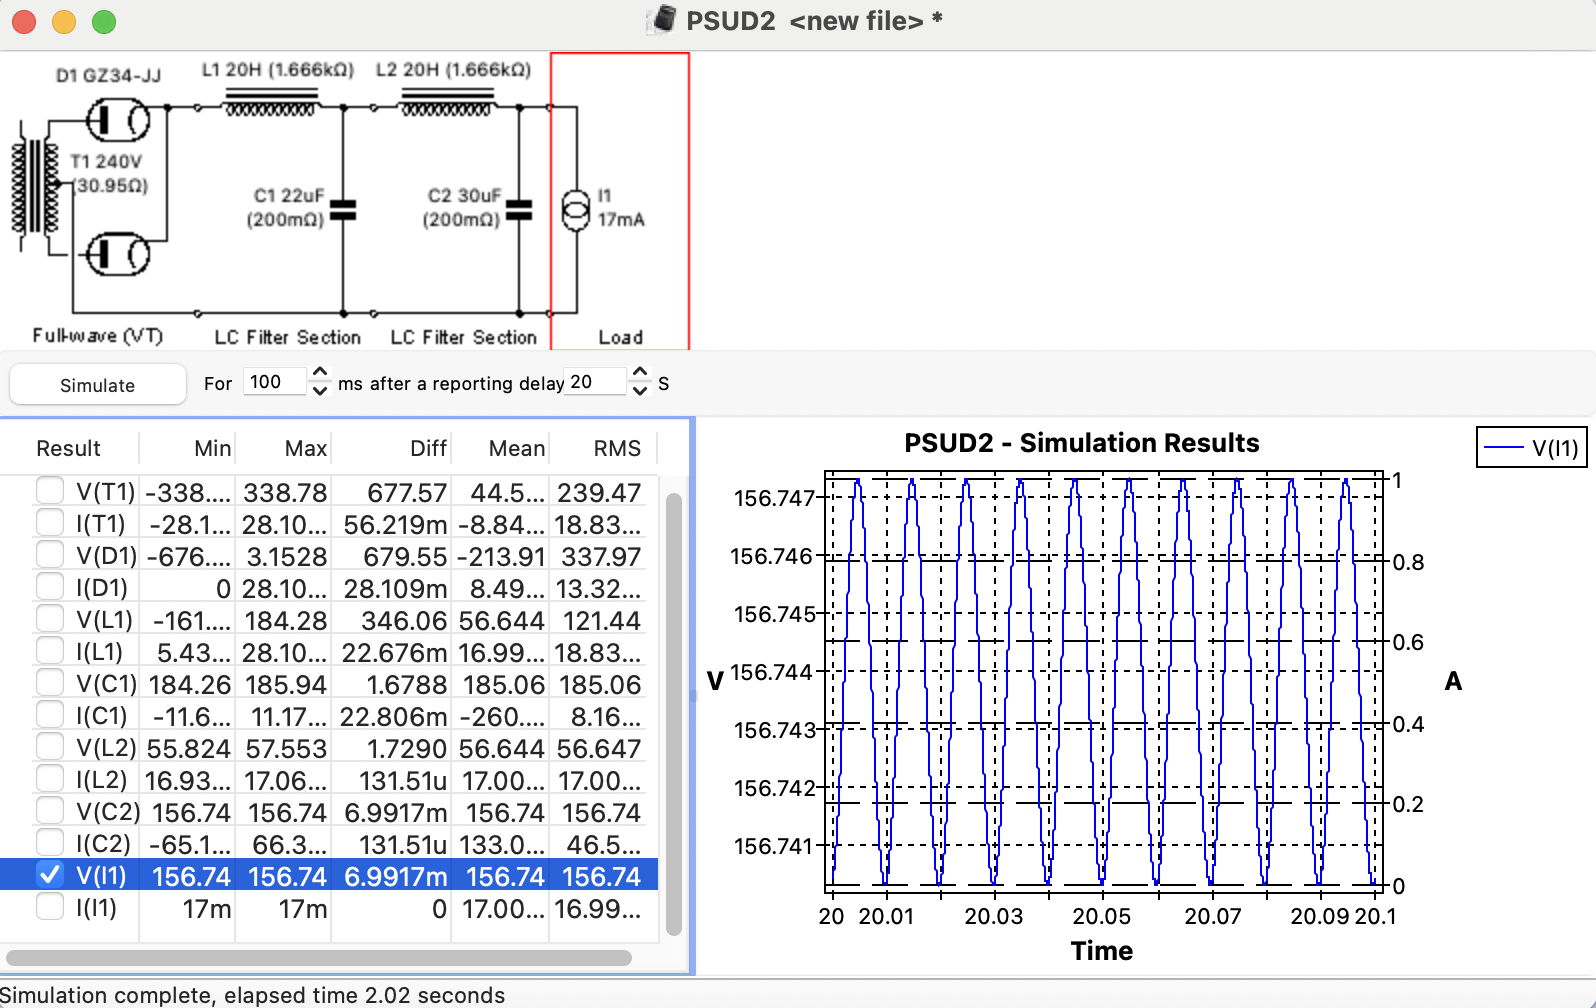Click the V(I1) legend entry on graph

tap(1530, 448)
